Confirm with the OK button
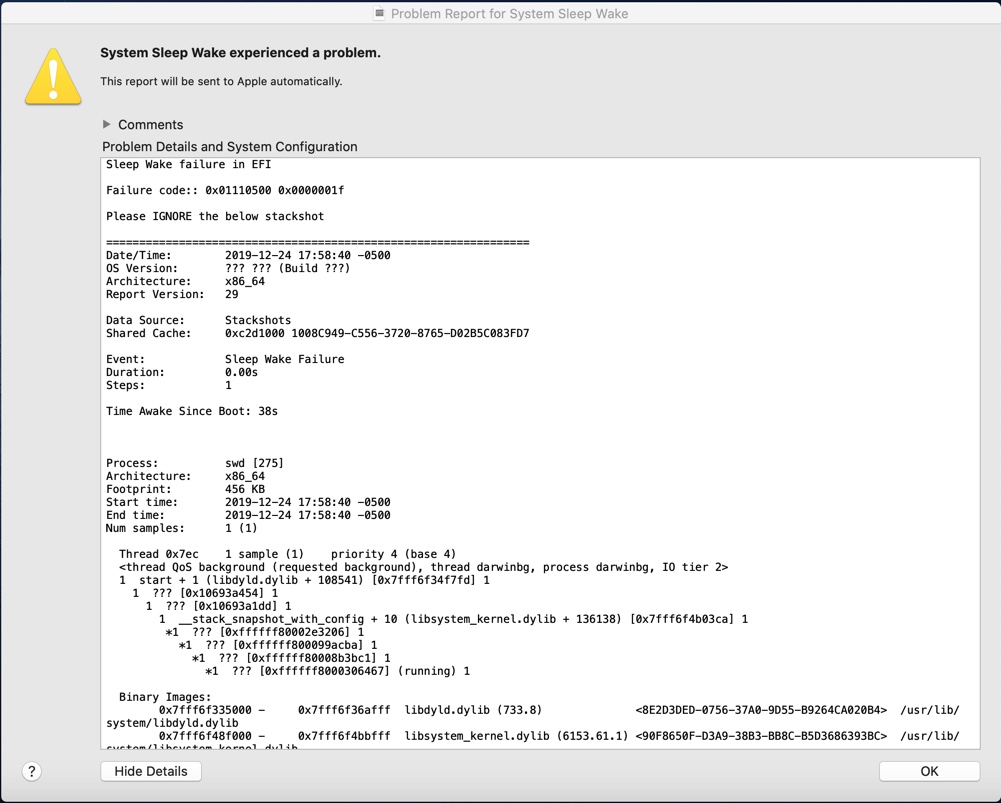 [929, 771]
